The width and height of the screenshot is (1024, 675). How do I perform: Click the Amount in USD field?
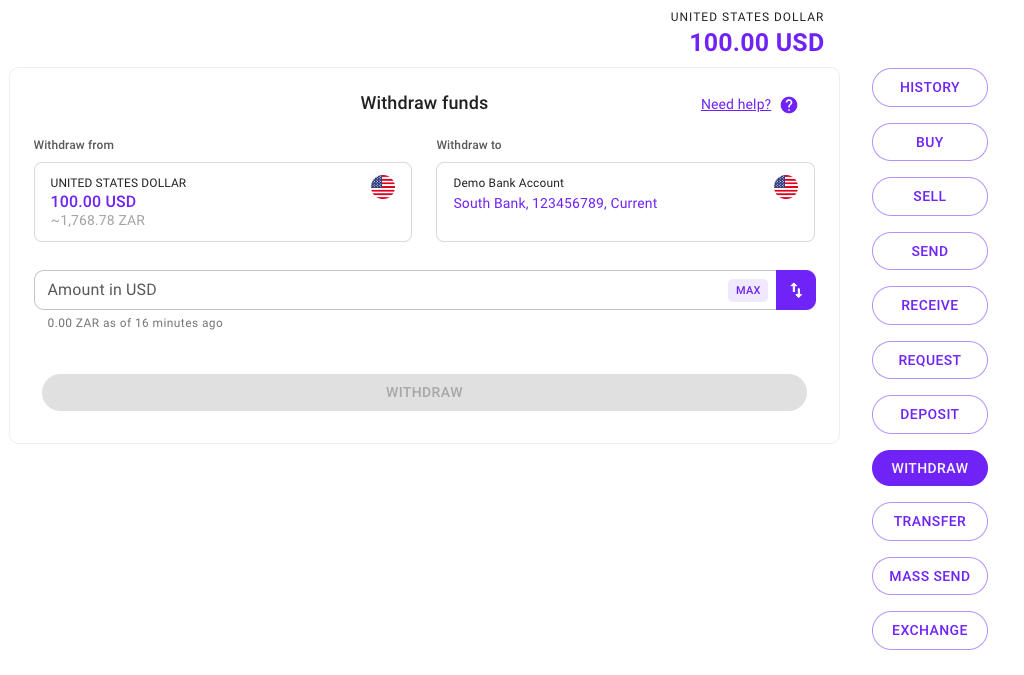(380, 290)
